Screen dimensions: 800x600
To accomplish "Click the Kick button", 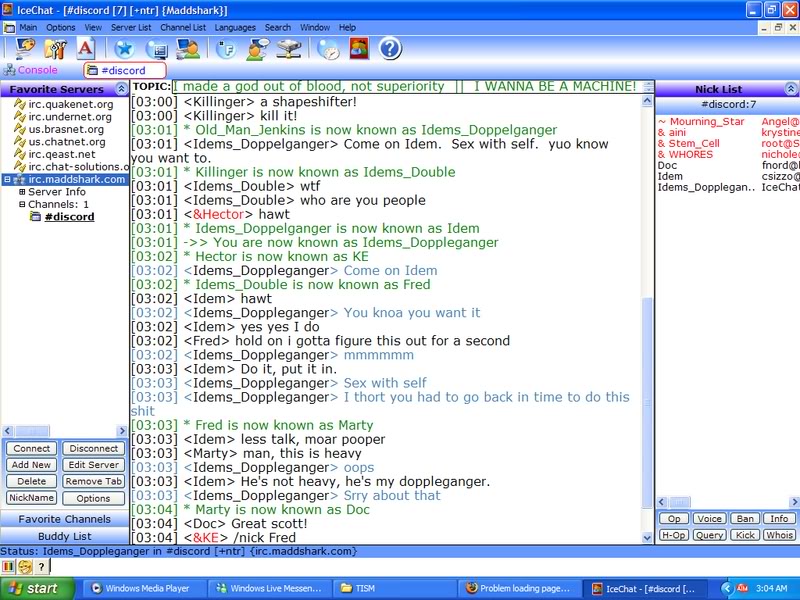I will tap(745, 535).
